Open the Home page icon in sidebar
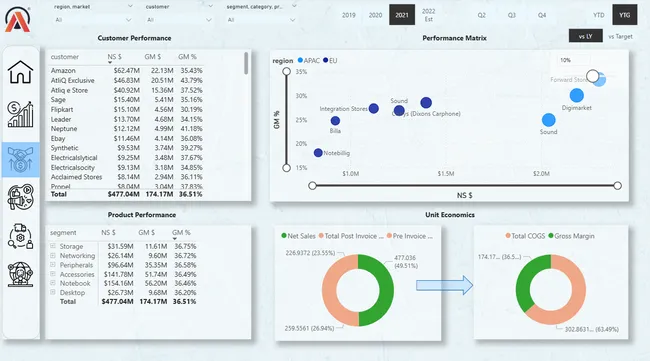 (20, 72)
